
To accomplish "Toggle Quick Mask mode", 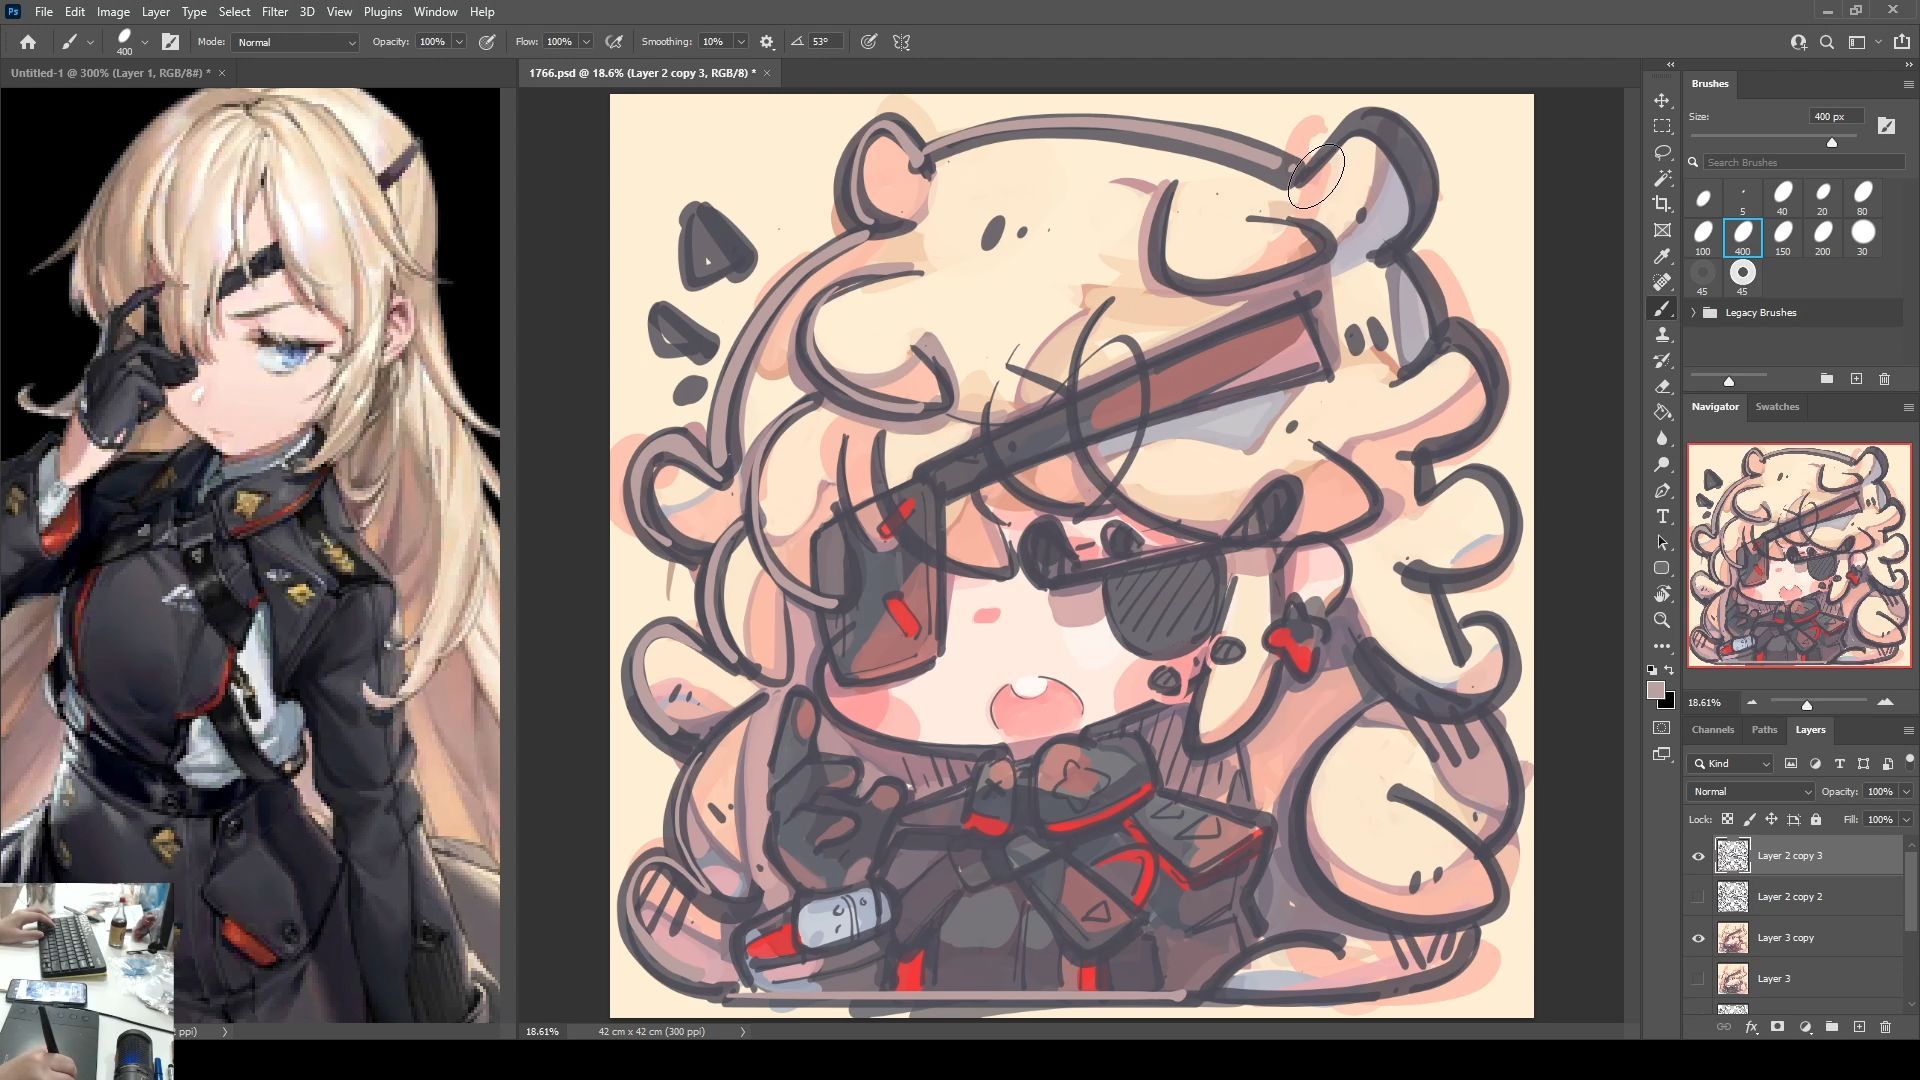I will [1662, 728].
